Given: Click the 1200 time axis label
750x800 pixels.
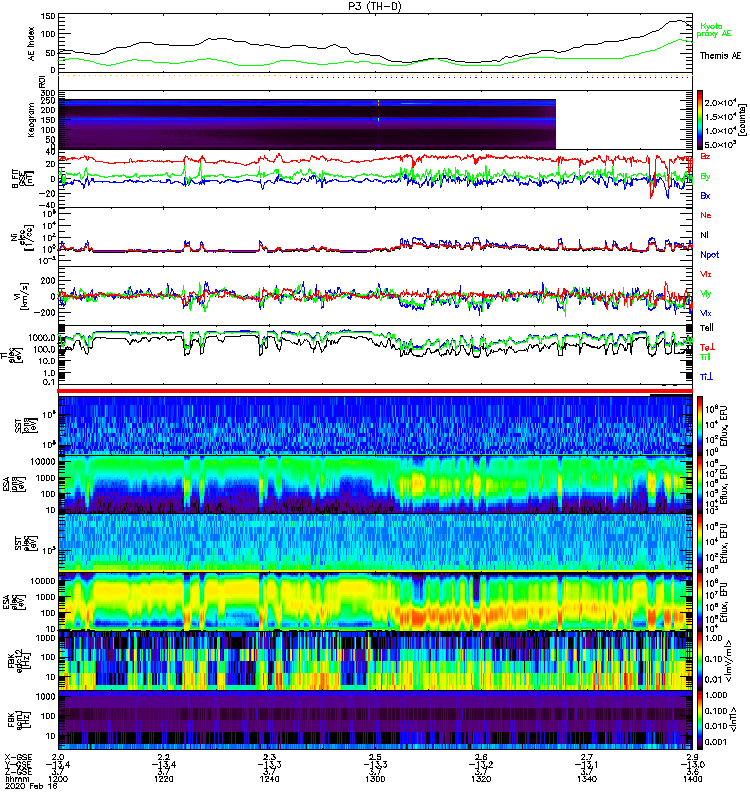Looking at the screenshot, I should click(58, 779).
